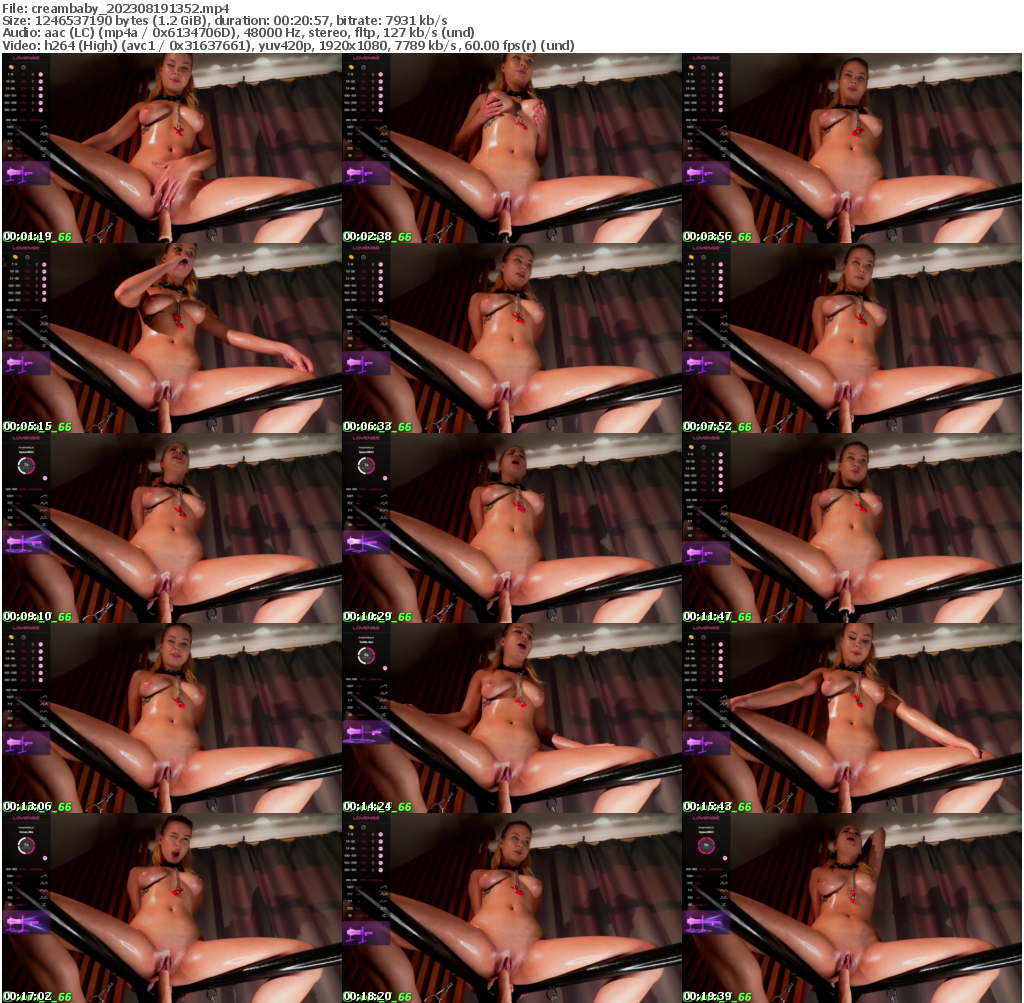Image resolution: width=1024 pixels, height=1003 pixels.
Task: Open the thumbnail at timestamp 00:01:19
Action: point(170,148)
